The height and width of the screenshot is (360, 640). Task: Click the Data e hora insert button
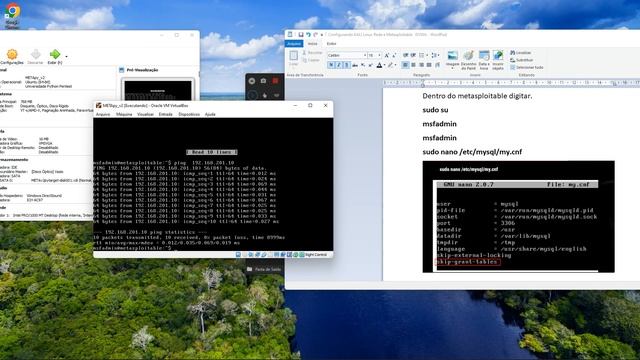484,60
